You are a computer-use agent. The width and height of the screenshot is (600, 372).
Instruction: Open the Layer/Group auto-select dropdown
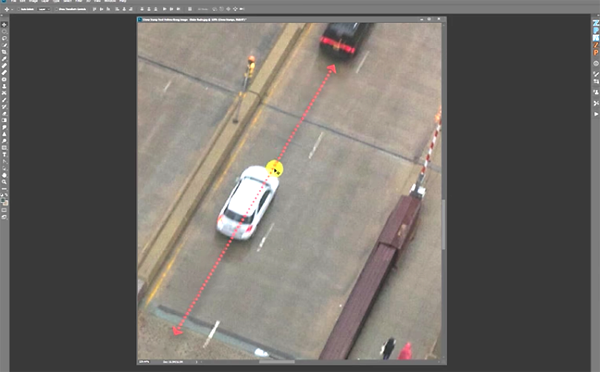44,9
